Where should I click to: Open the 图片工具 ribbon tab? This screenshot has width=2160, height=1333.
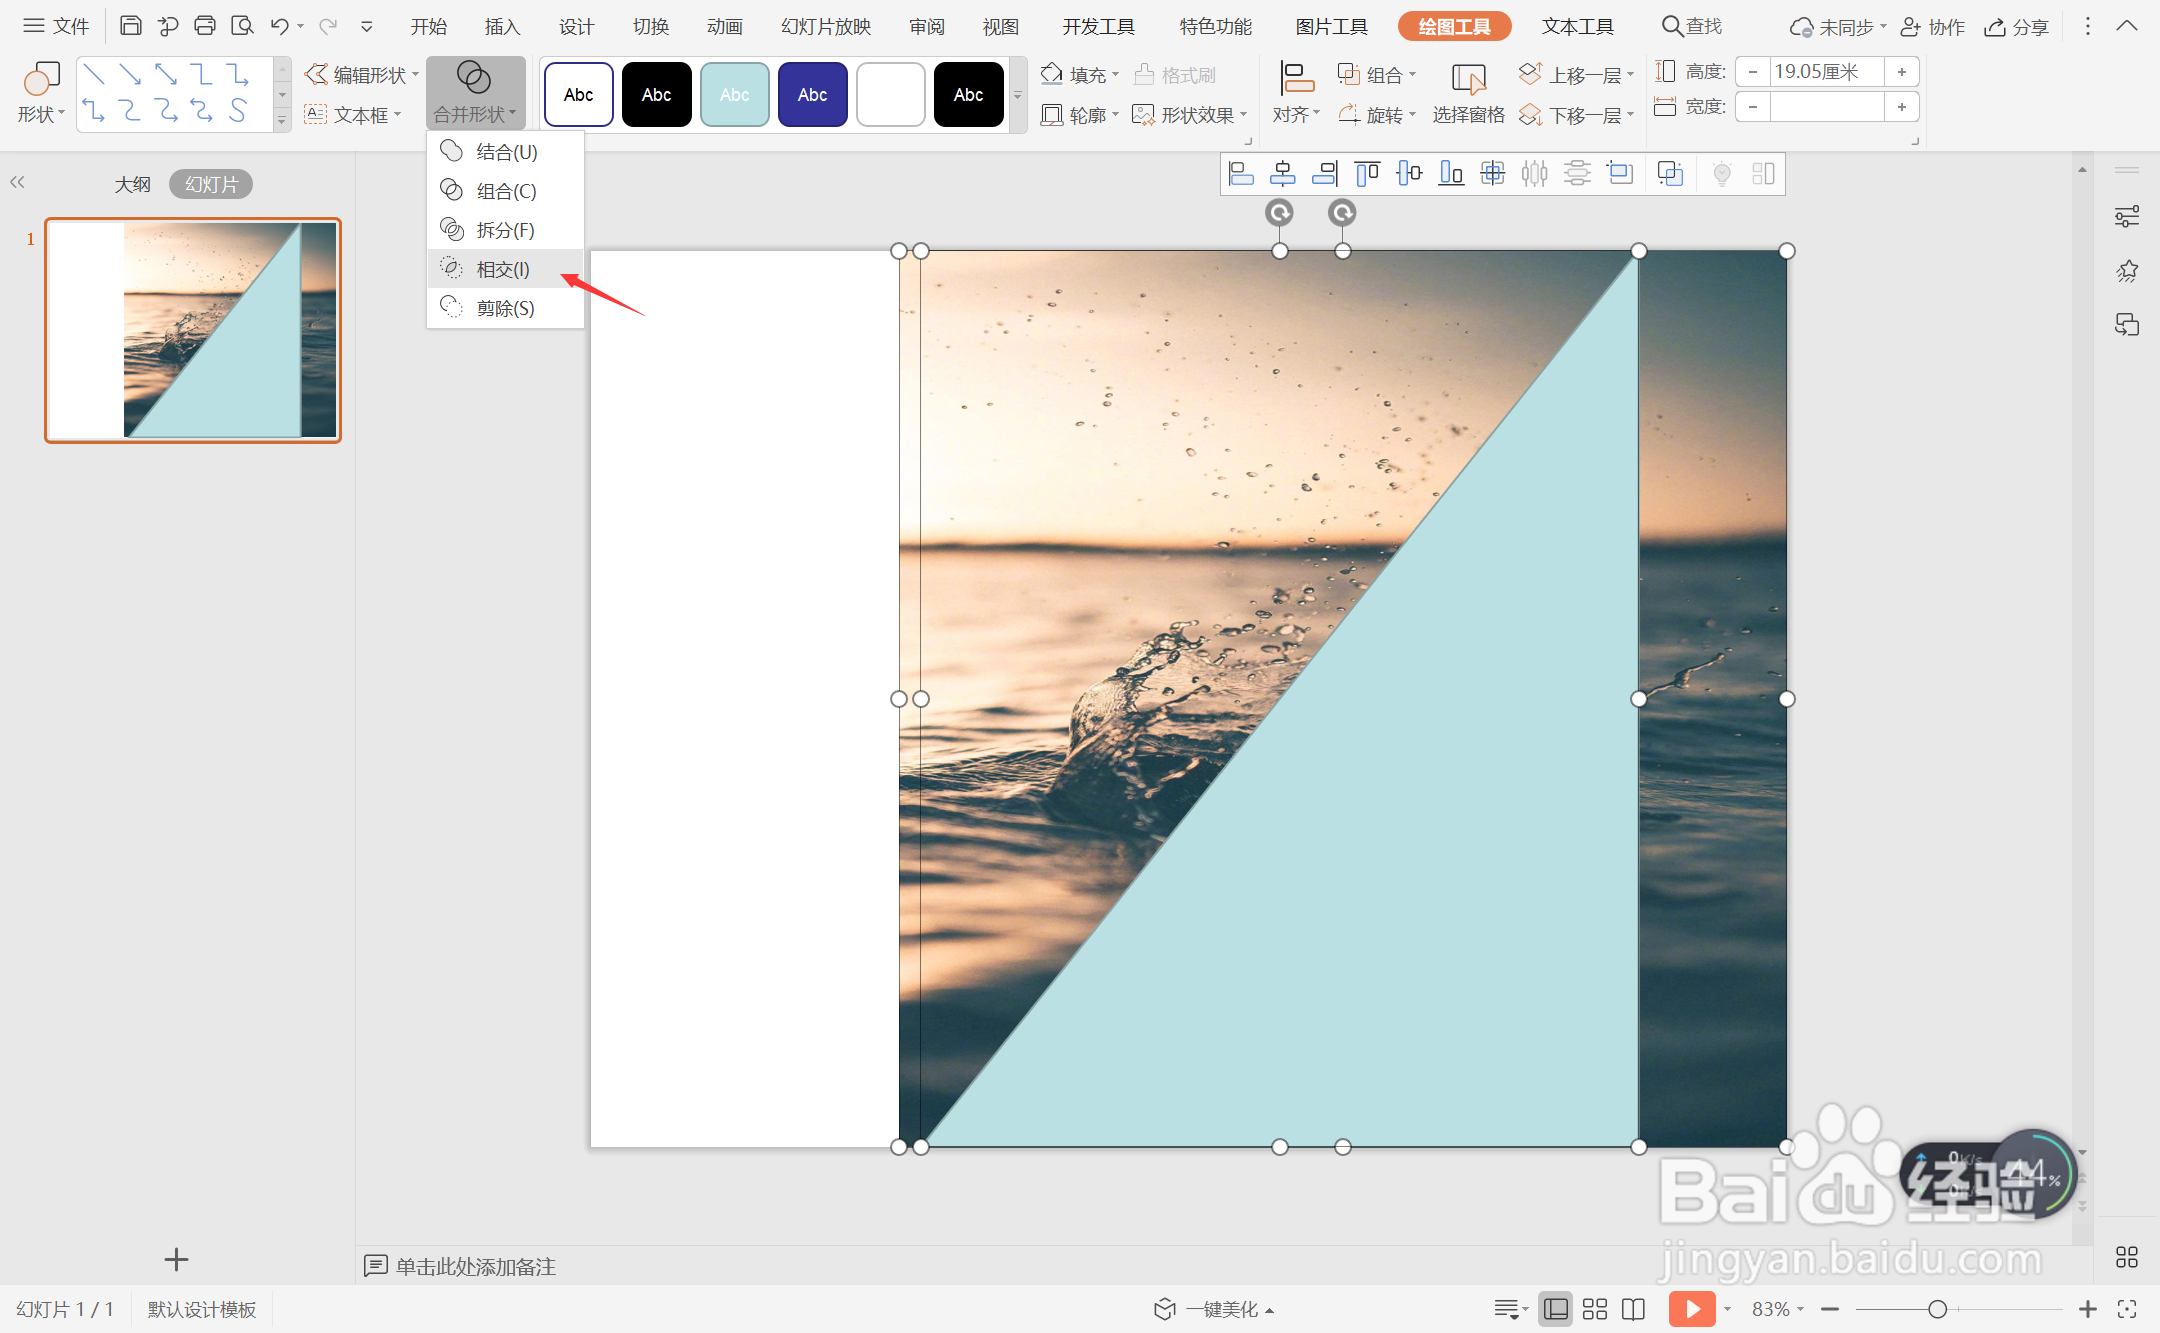point(1331,27)
